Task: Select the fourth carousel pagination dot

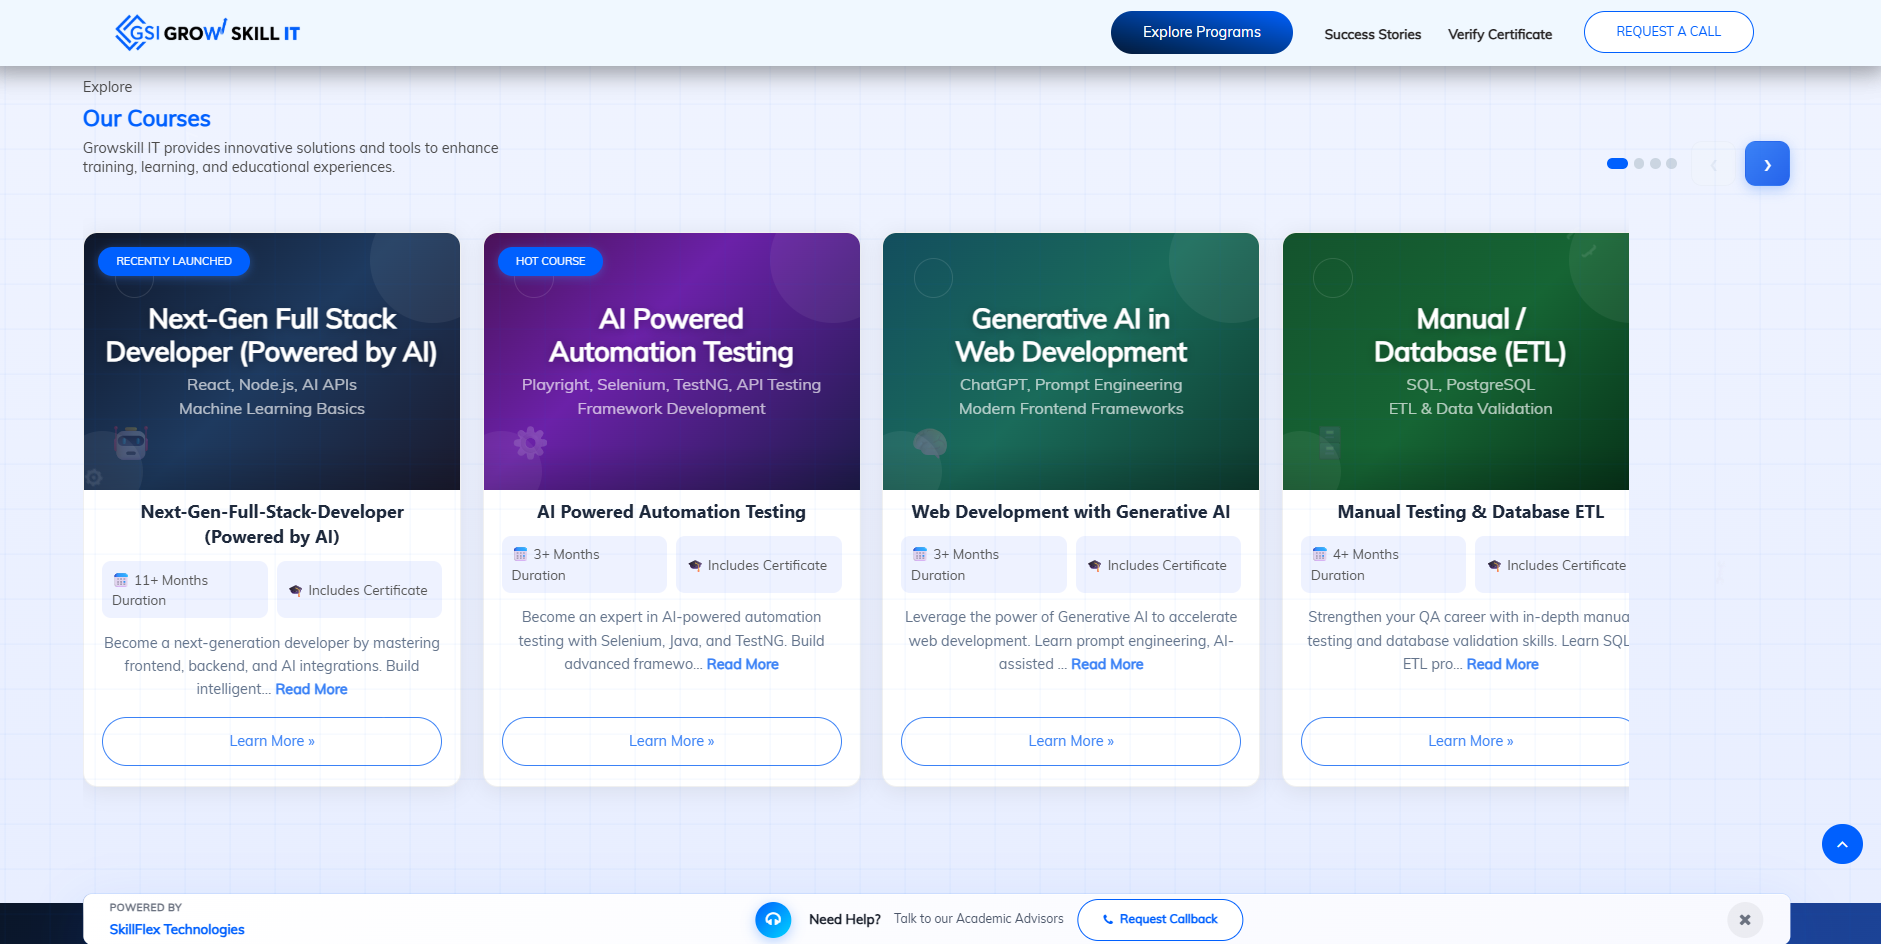Action: [x=1671, y=164]
